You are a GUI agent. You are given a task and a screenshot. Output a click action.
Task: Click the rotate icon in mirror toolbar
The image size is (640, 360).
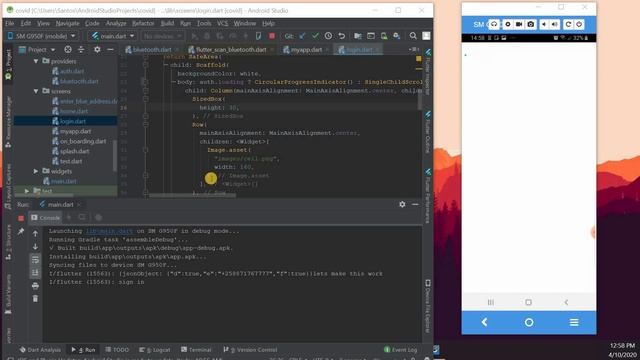click(568, 24)
